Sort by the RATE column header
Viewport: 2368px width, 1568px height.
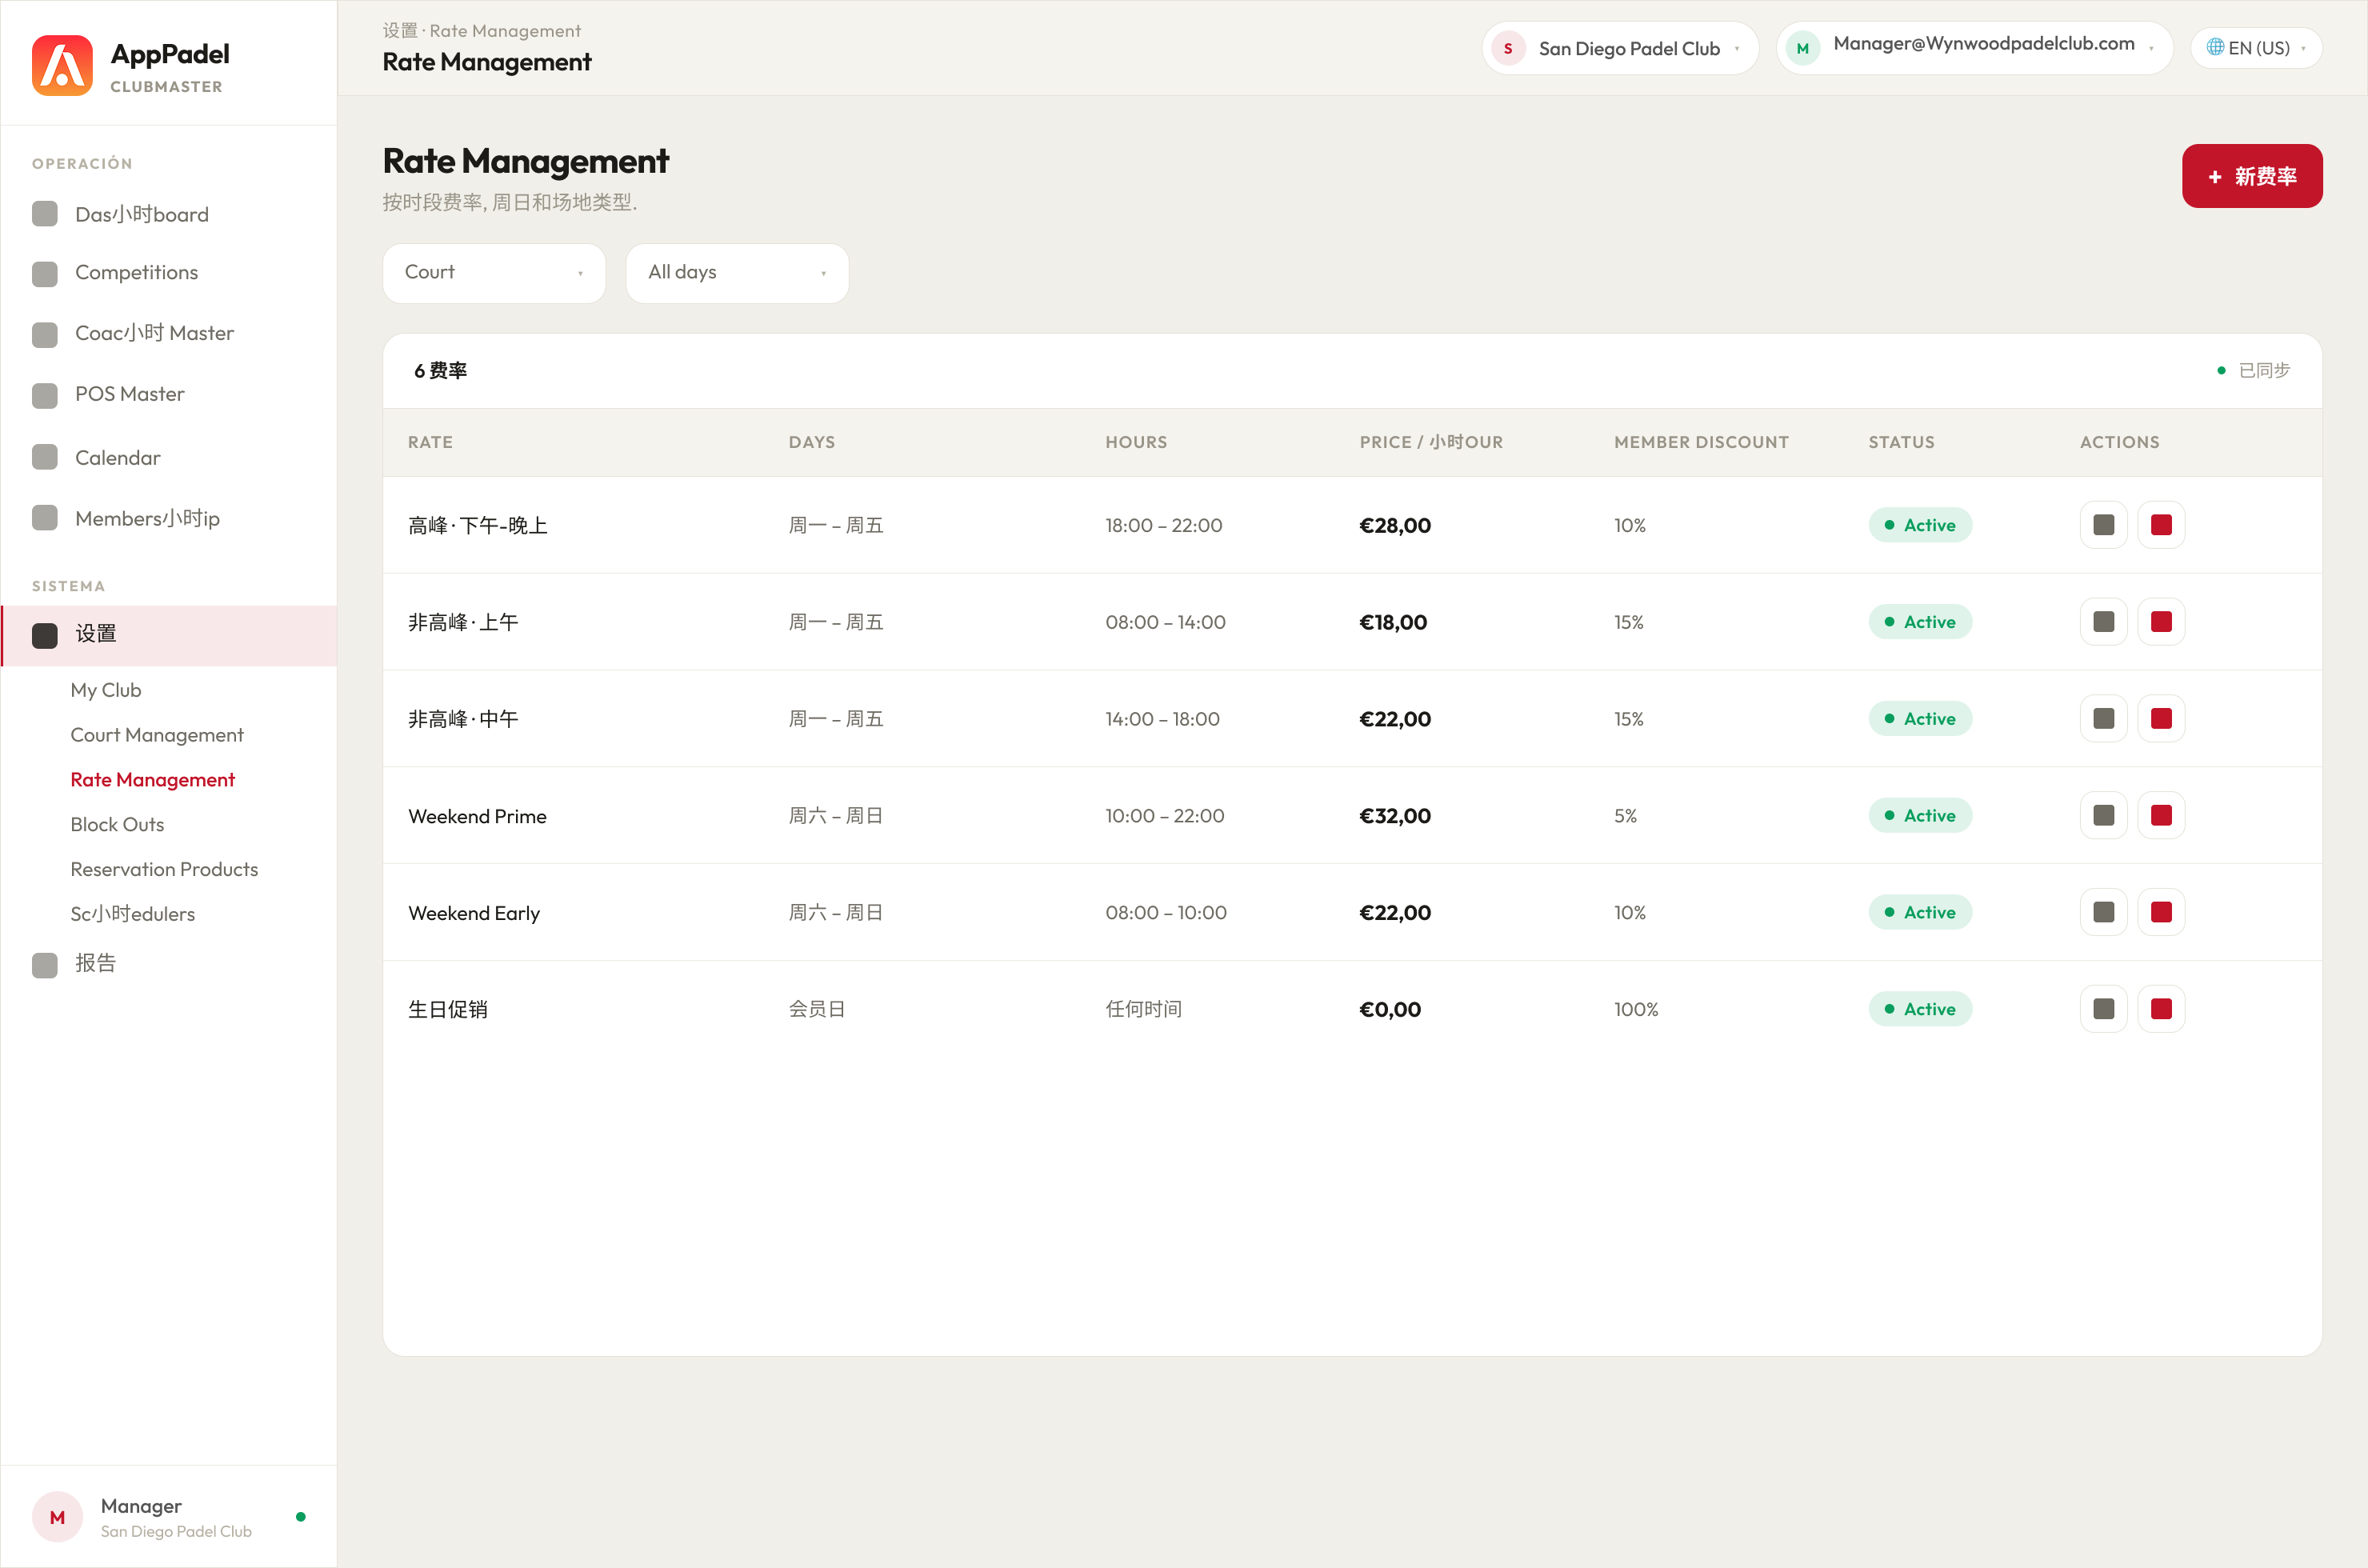pos(430,442)
